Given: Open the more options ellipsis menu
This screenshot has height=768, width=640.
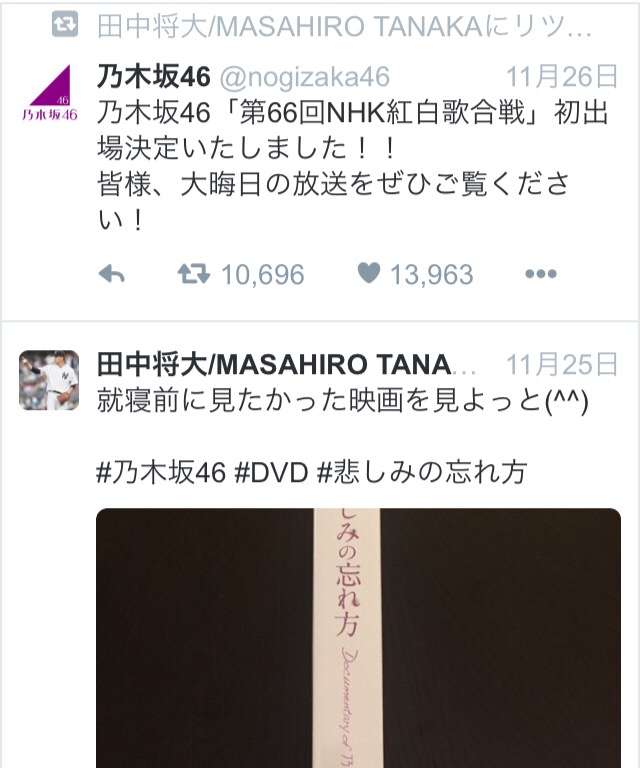Looking at the screenshot, I should tap(541, 274).
